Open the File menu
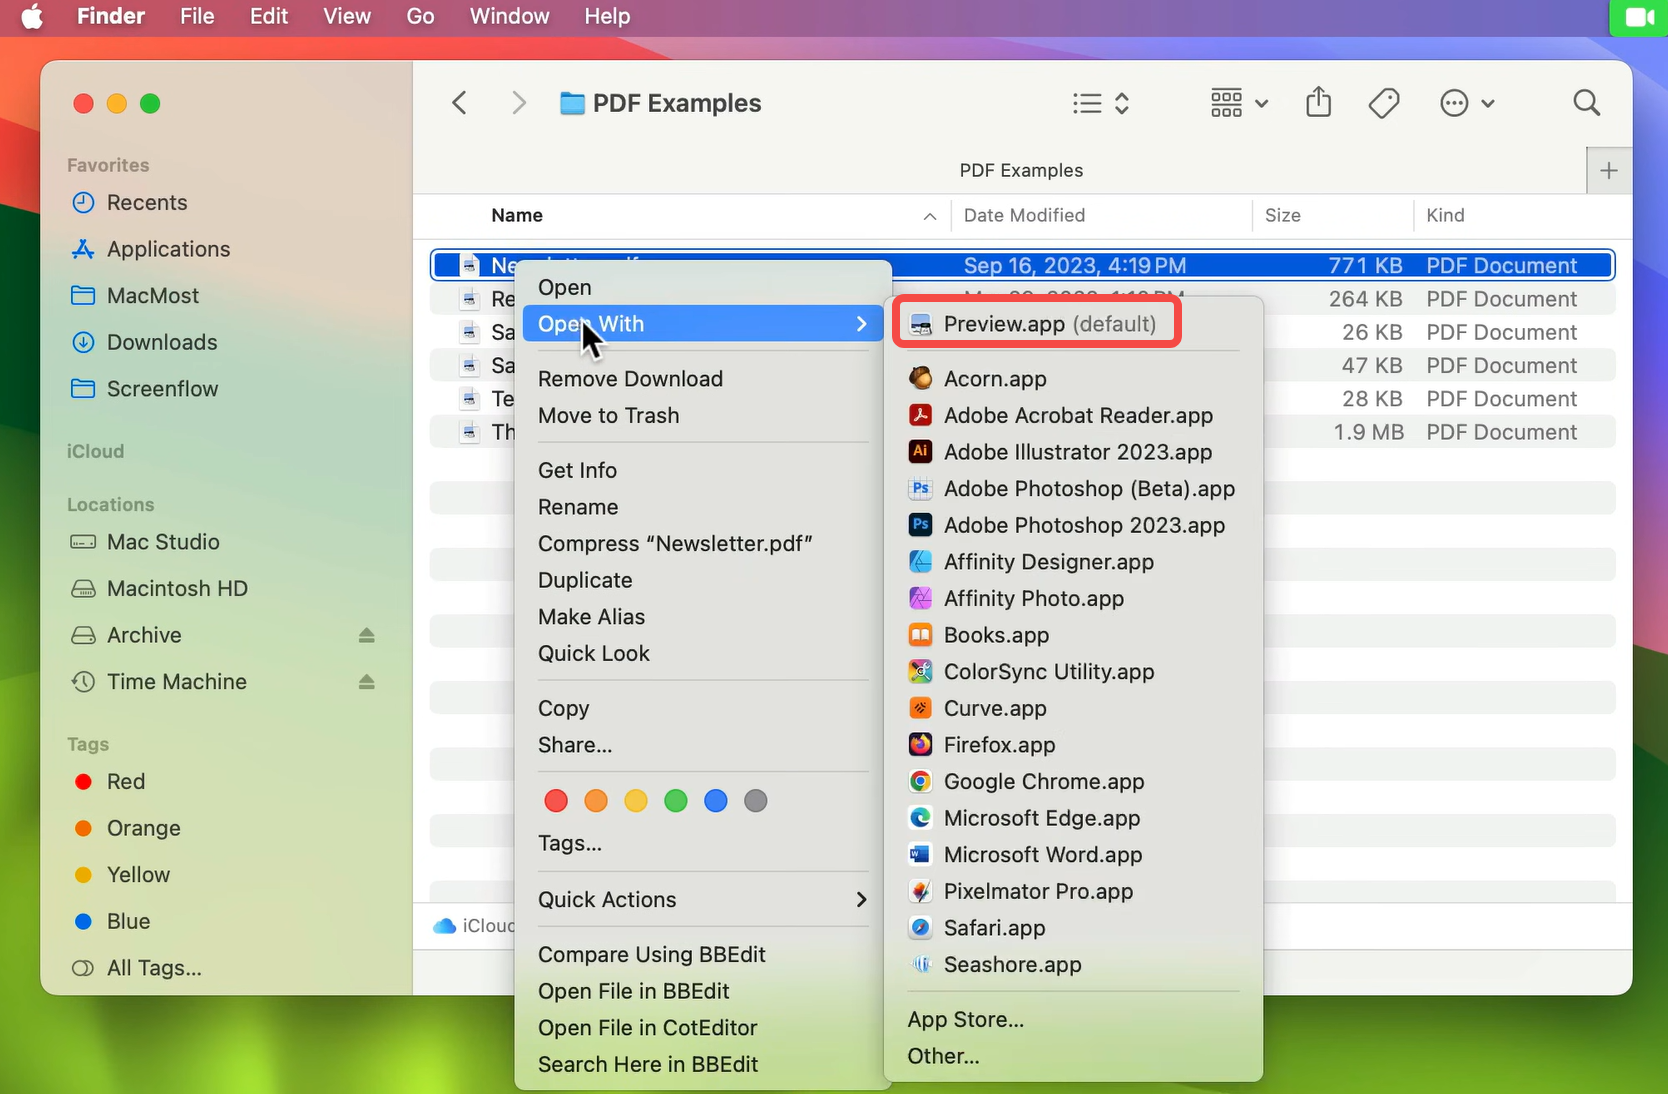The image size is (1668, 1094). [x=197, y=17]
